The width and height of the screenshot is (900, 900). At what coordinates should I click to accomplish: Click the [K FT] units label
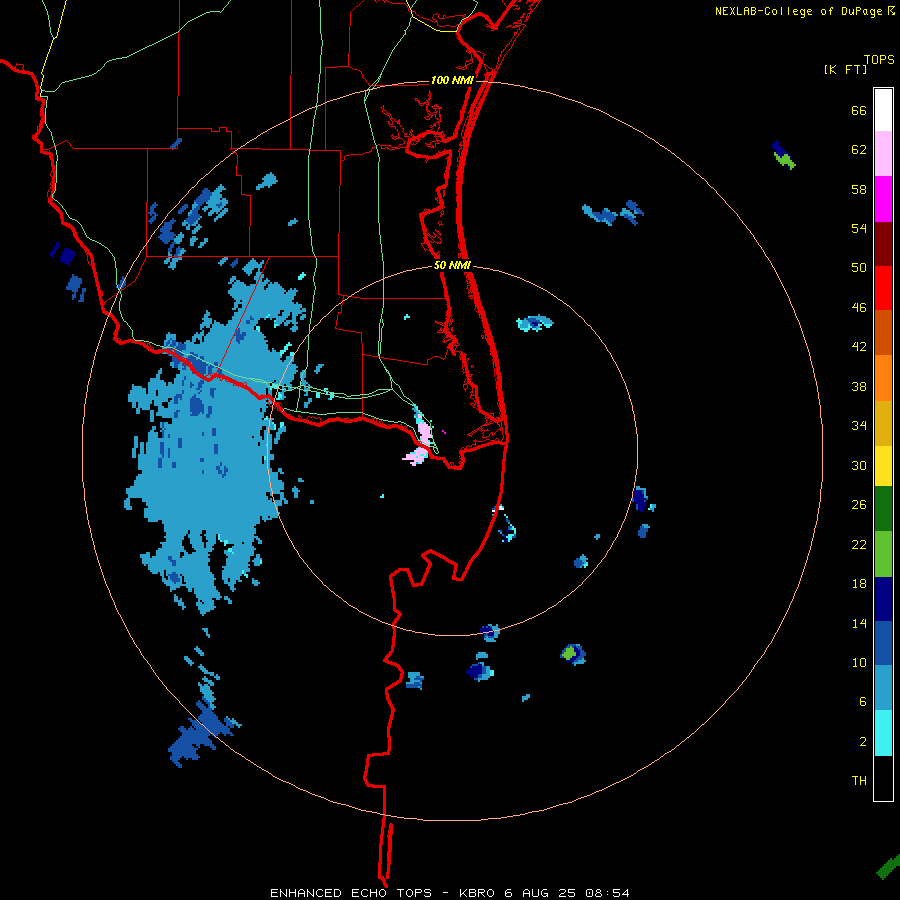pos(845,69)
